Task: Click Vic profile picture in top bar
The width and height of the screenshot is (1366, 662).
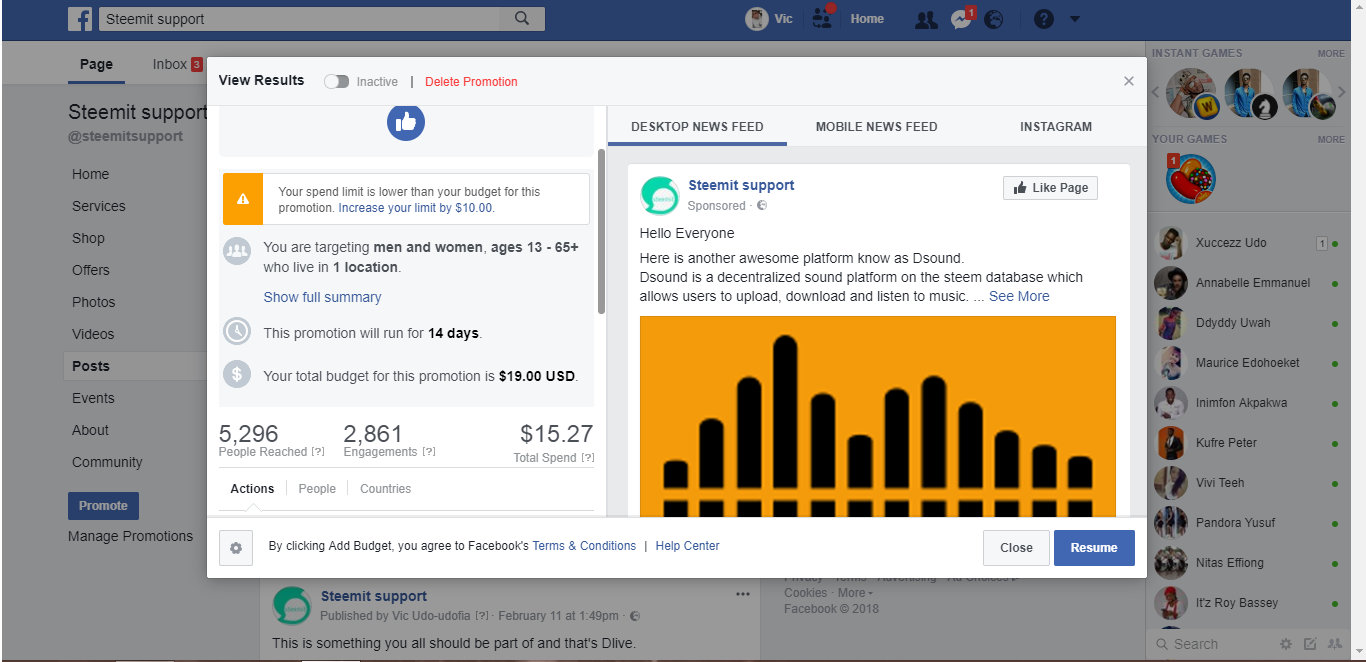Action: (756, 19)
